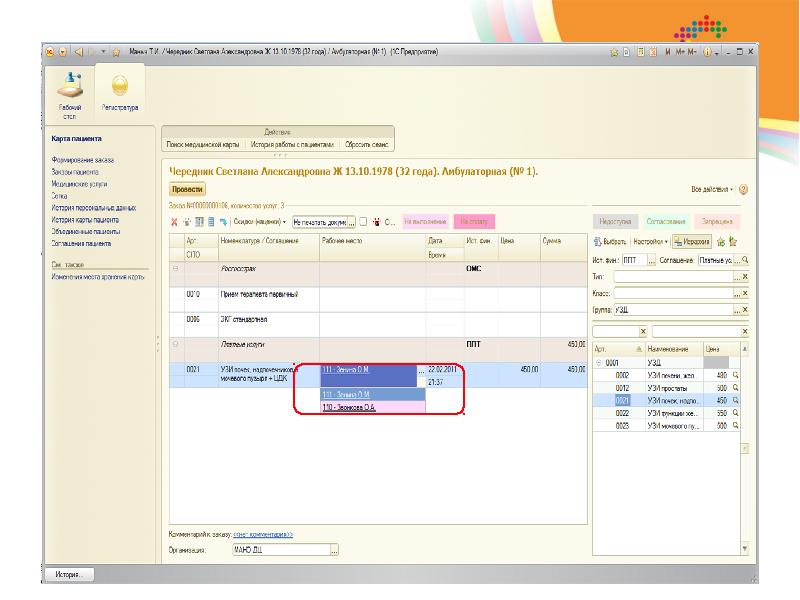Click the Выбрать button
The height and width of the screenshot is (600, 800).
pos(610,242)
